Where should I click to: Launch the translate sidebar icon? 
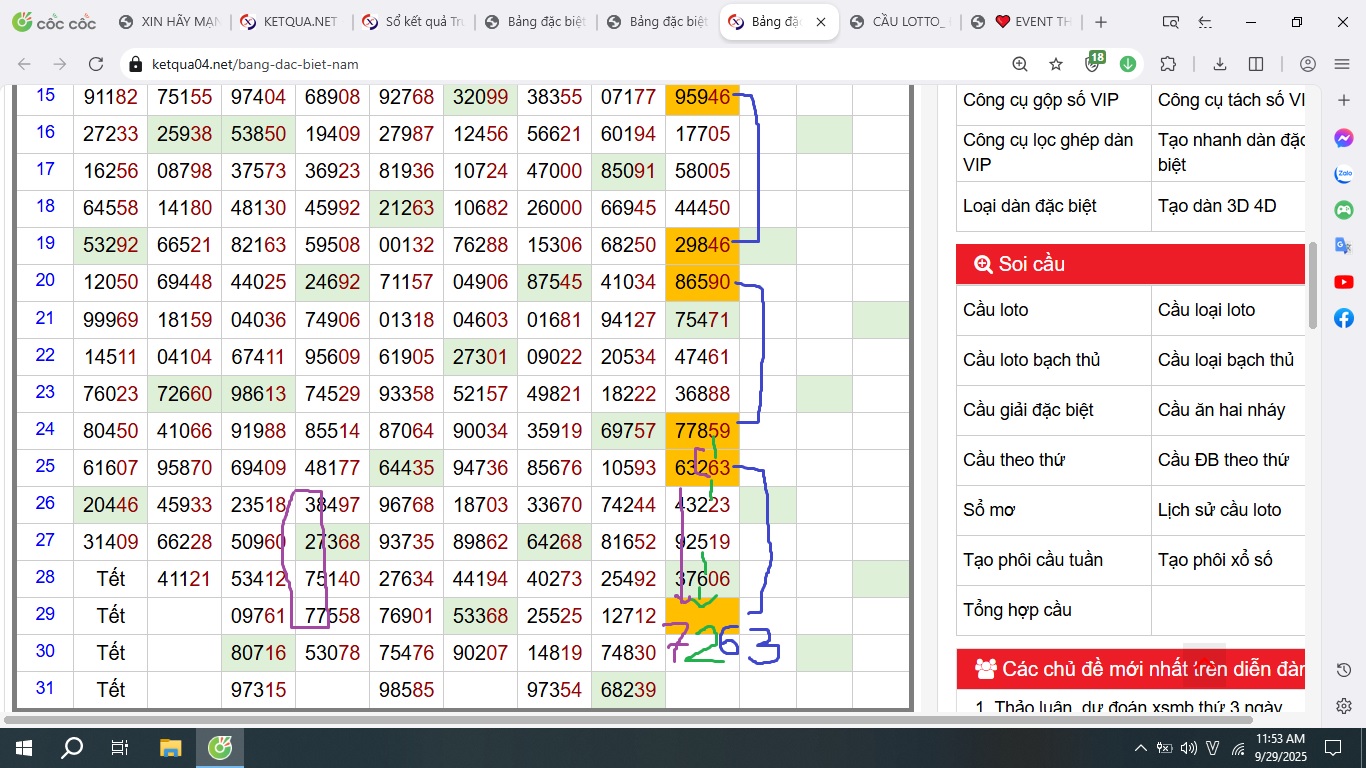(x=1344, y=246)
